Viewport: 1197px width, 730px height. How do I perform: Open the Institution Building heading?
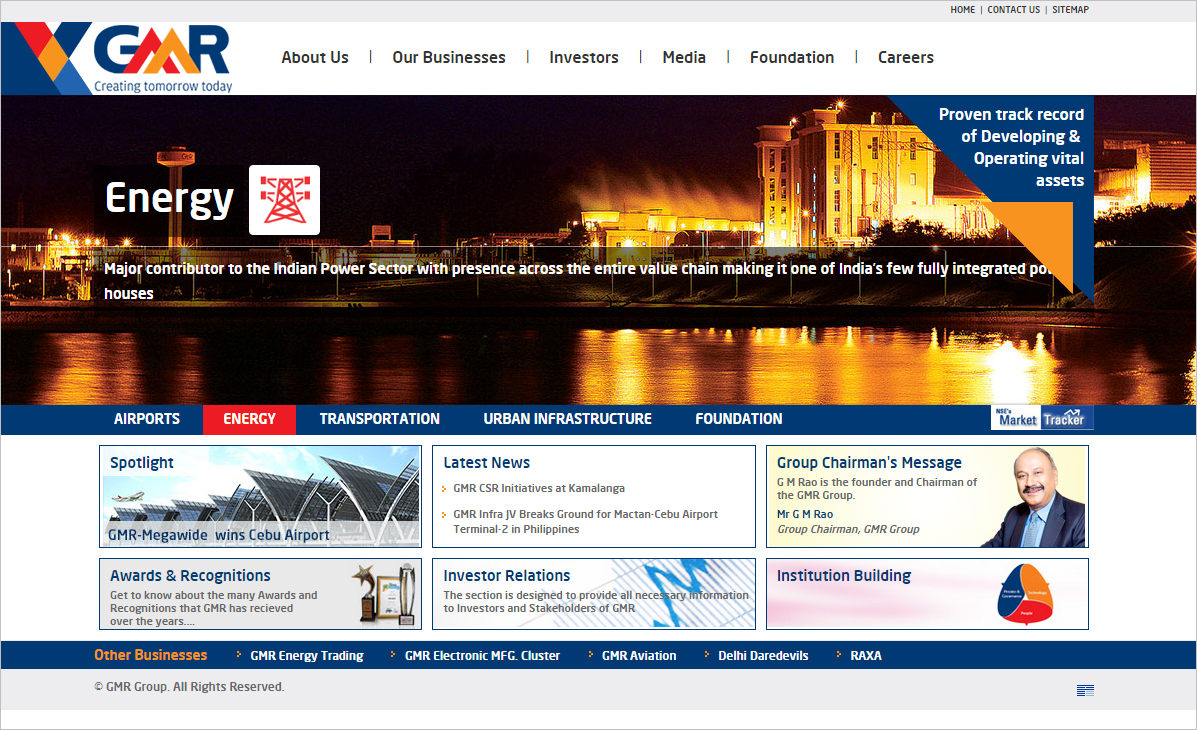tap(844, 576)
